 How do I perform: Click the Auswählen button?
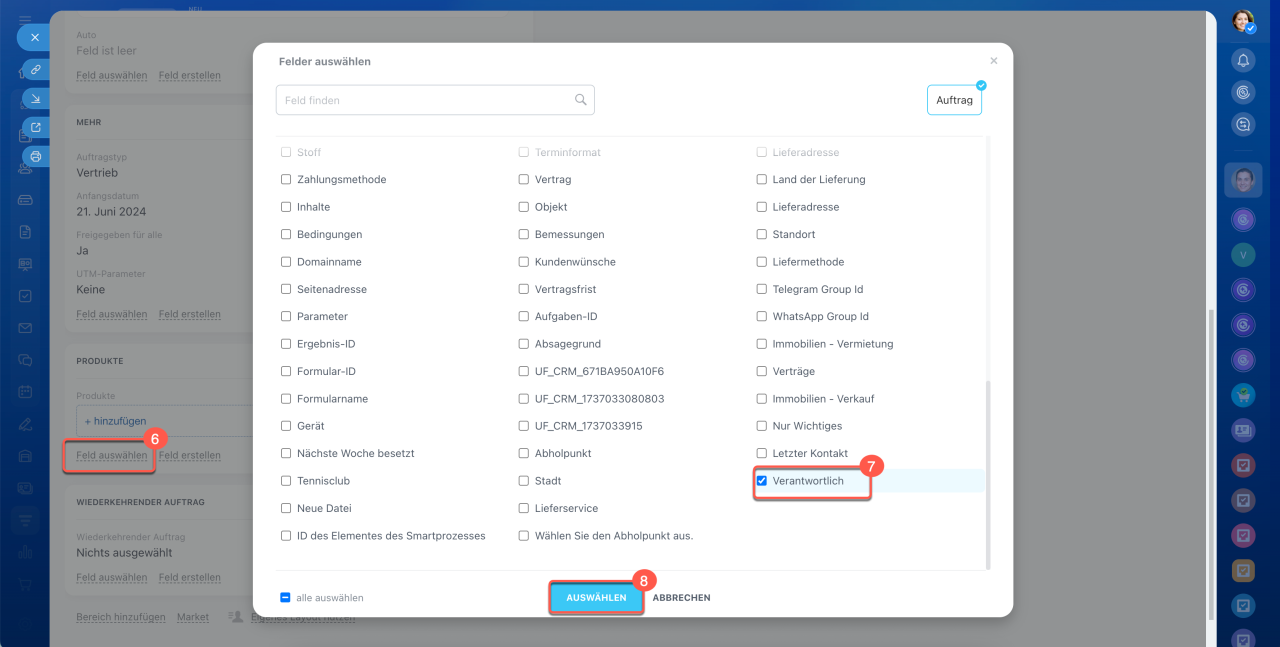click(596, 598)
